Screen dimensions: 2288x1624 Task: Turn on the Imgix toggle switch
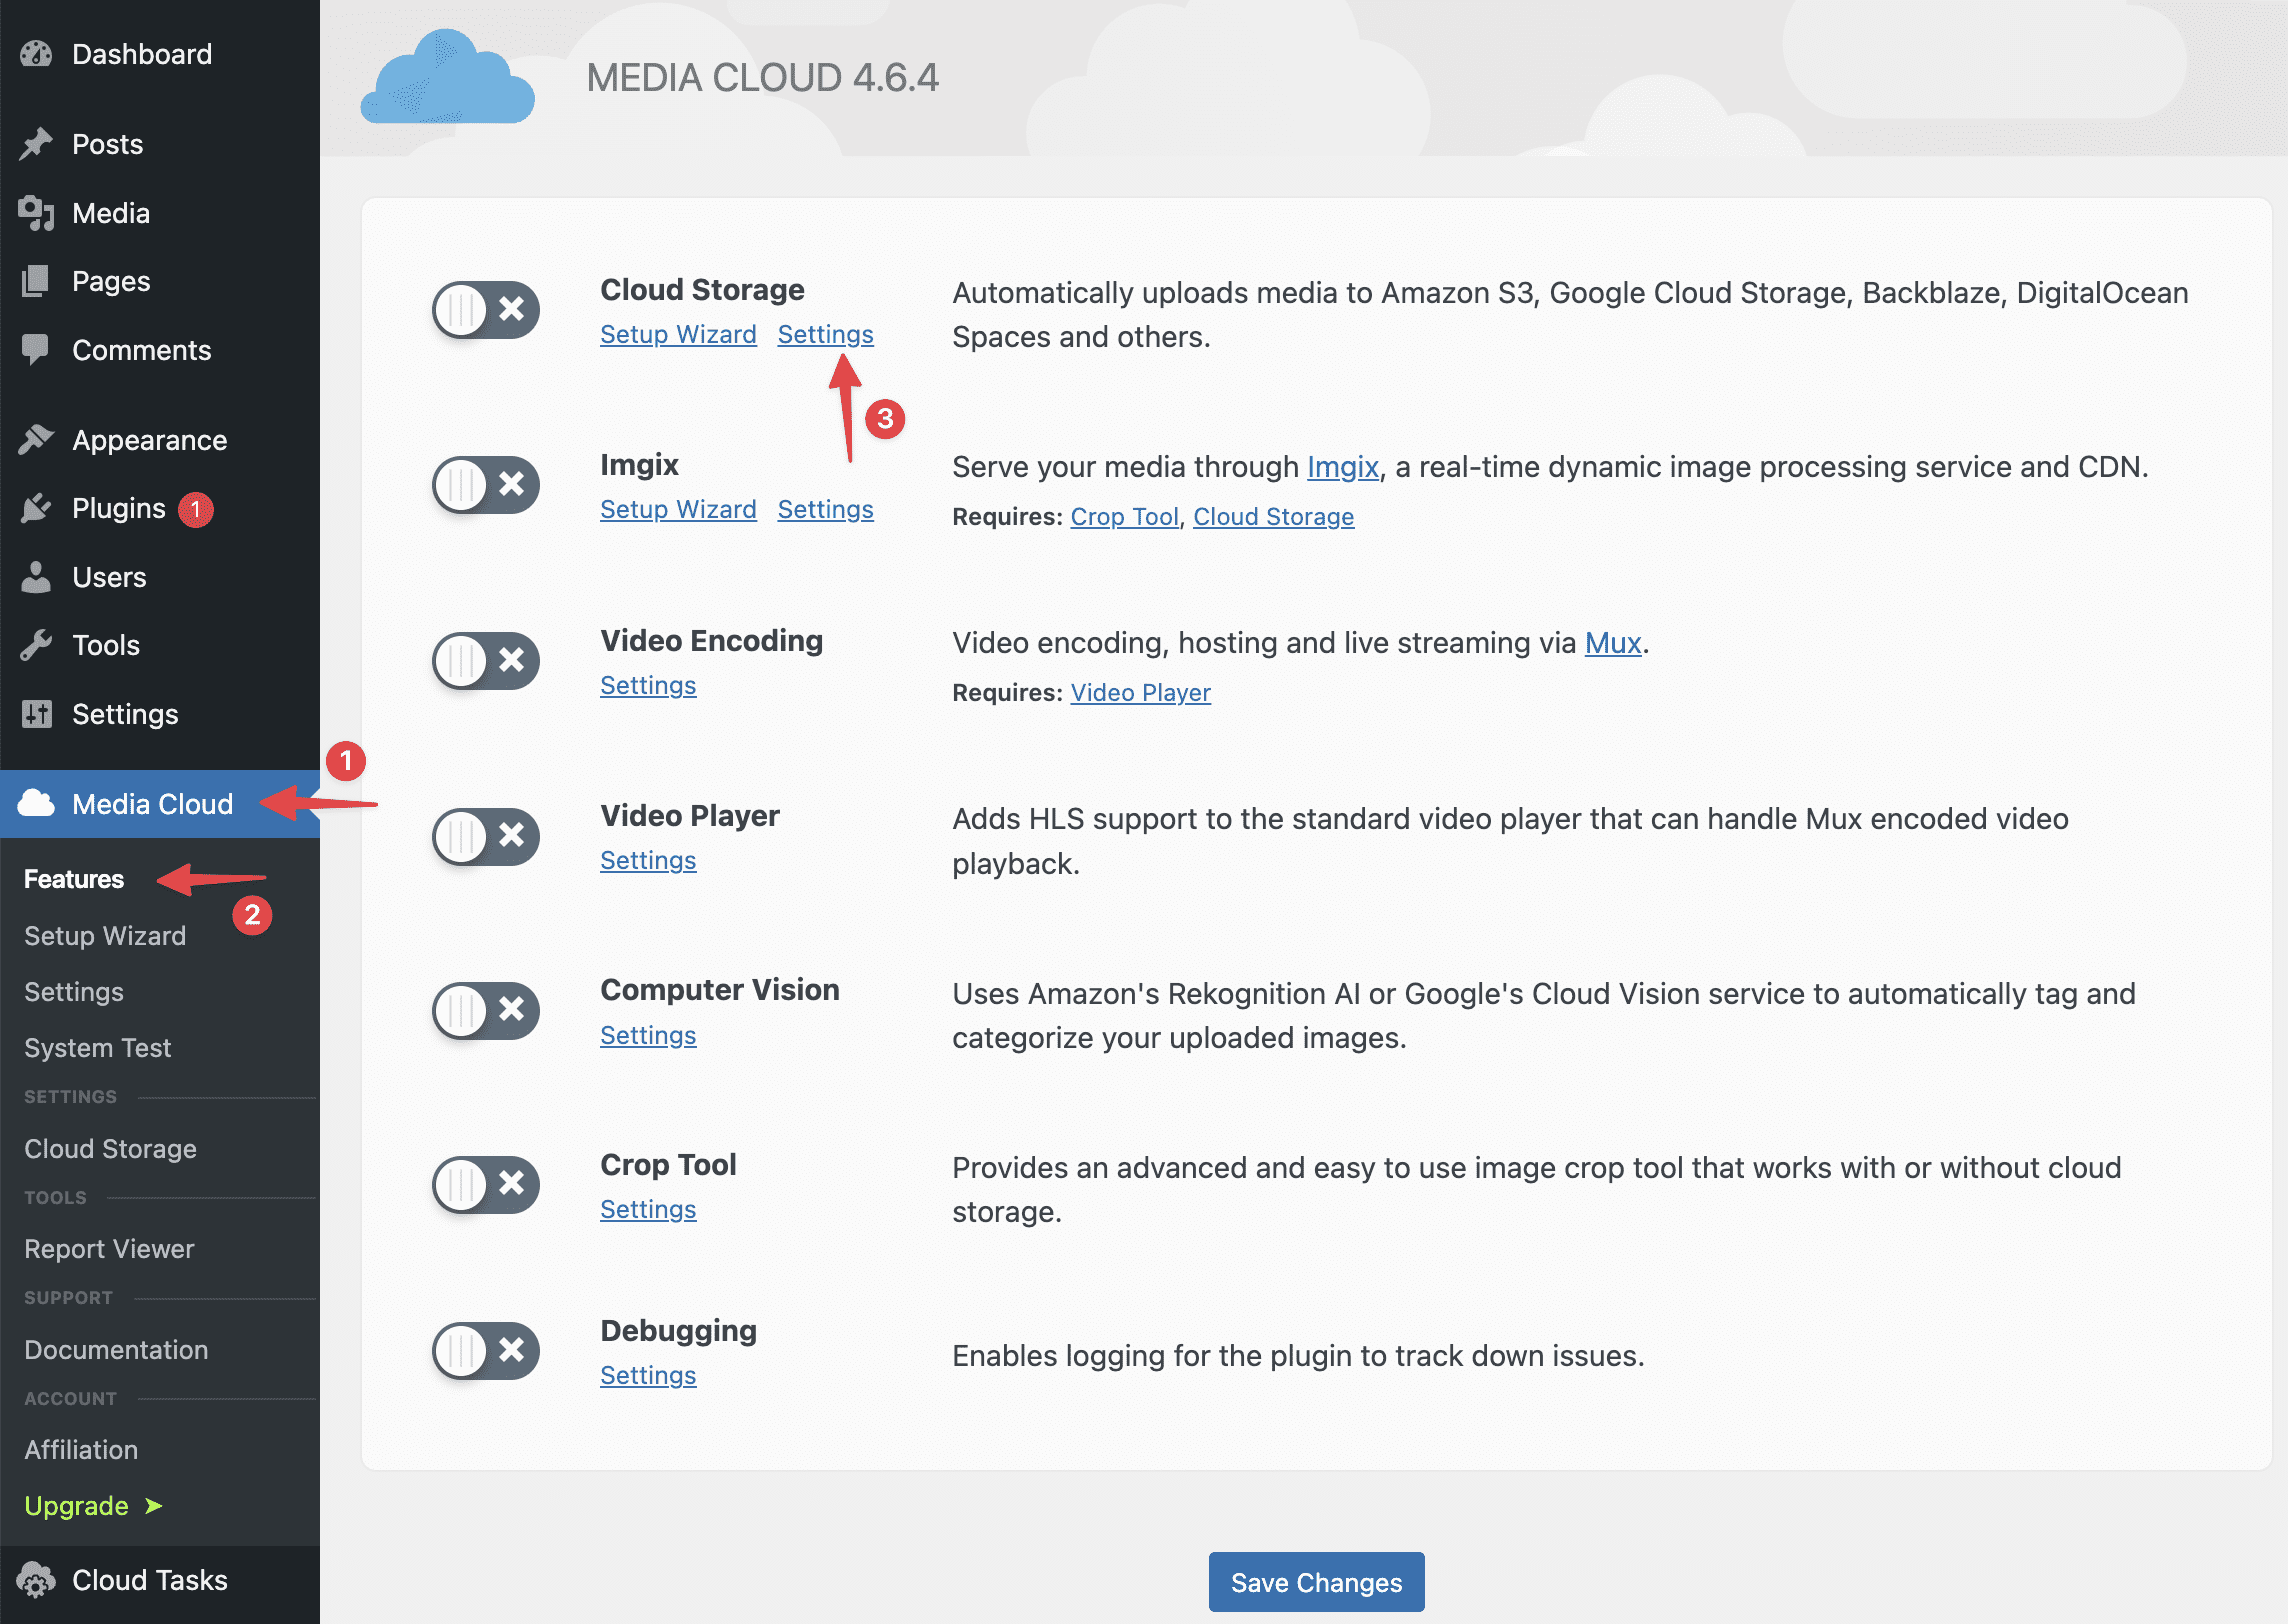[485, 485]
